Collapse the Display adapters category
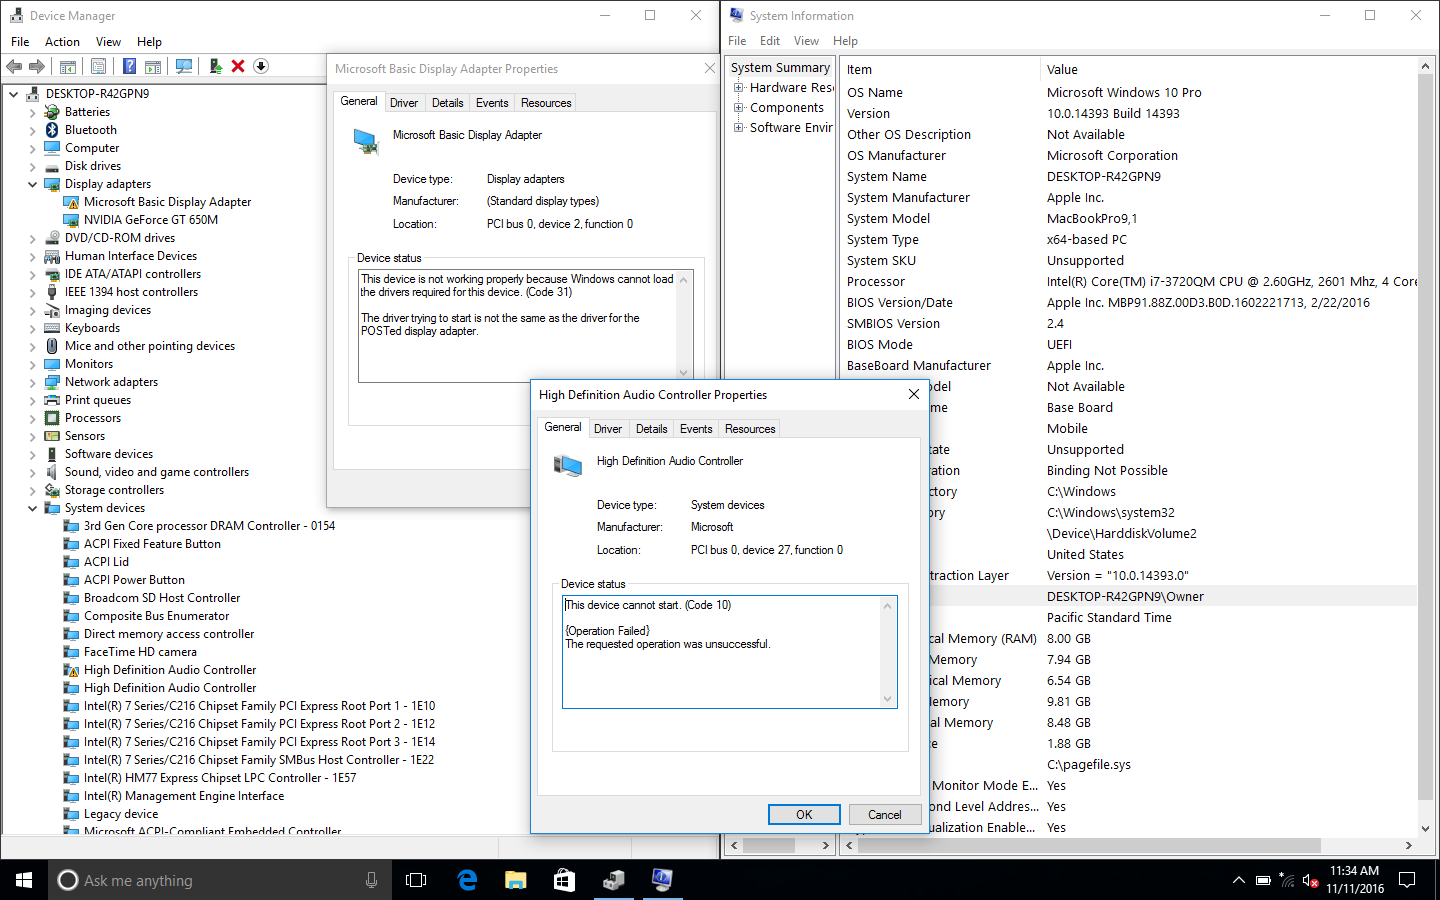Screen dimensions: 1440x900 tap(33, 184)
